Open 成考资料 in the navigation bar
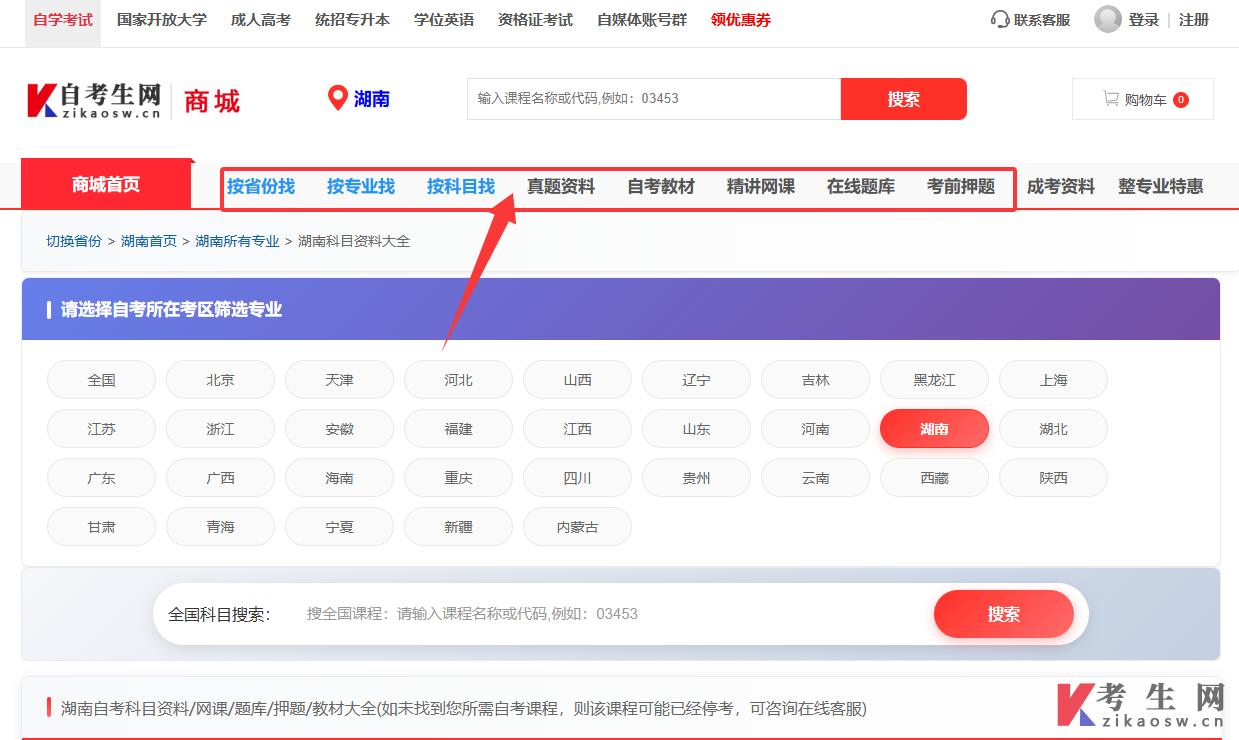This screenshot has height=740, width=1239. click(x=1061, y=186)
